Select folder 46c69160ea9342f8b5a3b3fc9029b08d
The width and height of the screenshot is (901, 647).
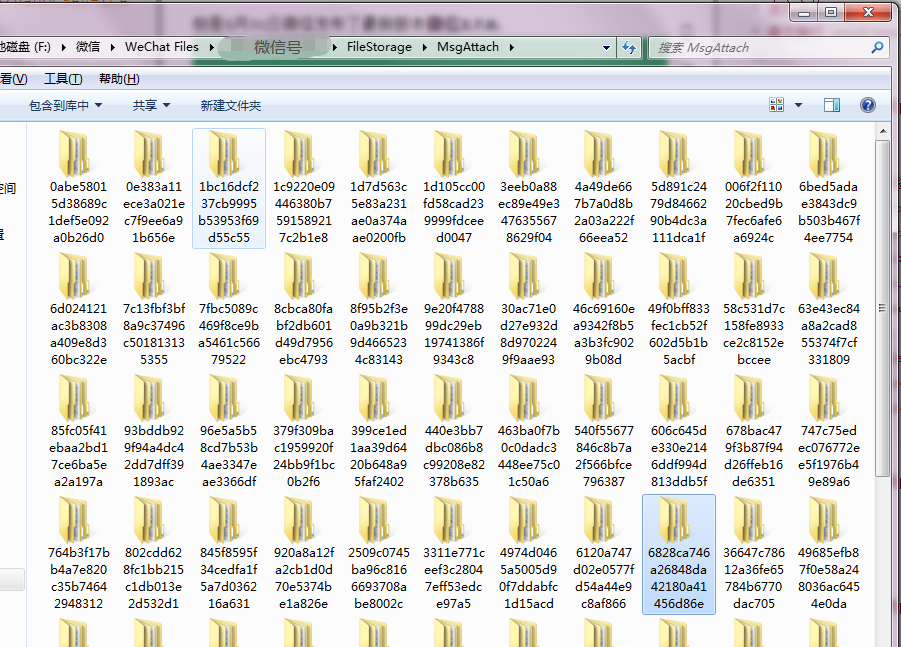[x=603, y=310]
